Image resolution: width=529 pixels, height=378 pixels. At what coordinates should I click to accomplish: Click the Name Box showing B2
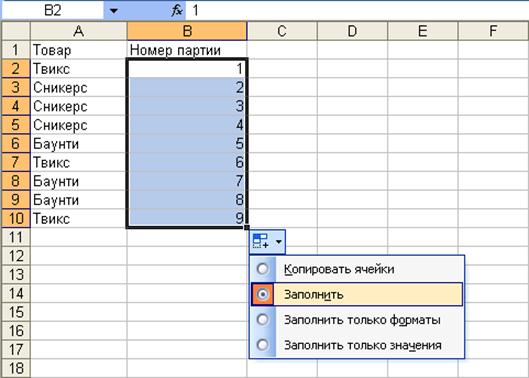pos(53,10)
